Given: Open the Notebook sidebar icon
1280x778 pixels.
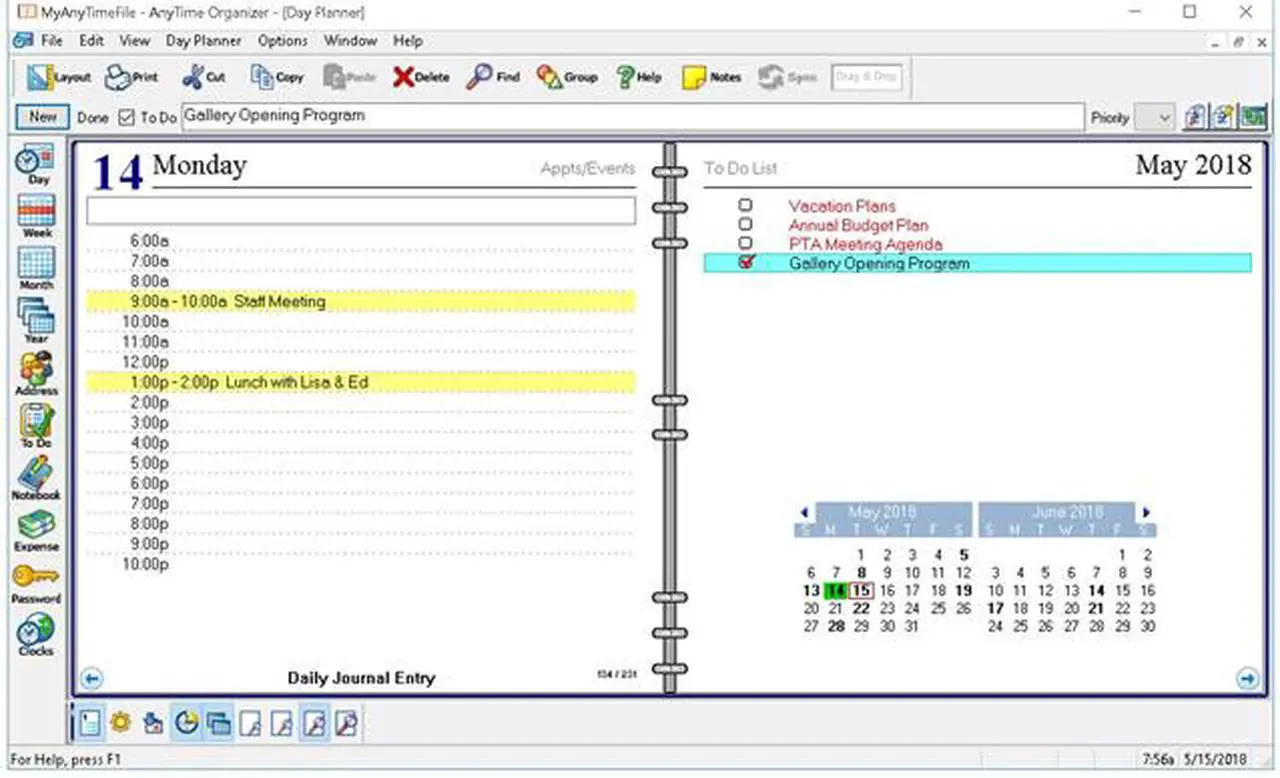Looking at the screenshot, I should tap(37, 478).
